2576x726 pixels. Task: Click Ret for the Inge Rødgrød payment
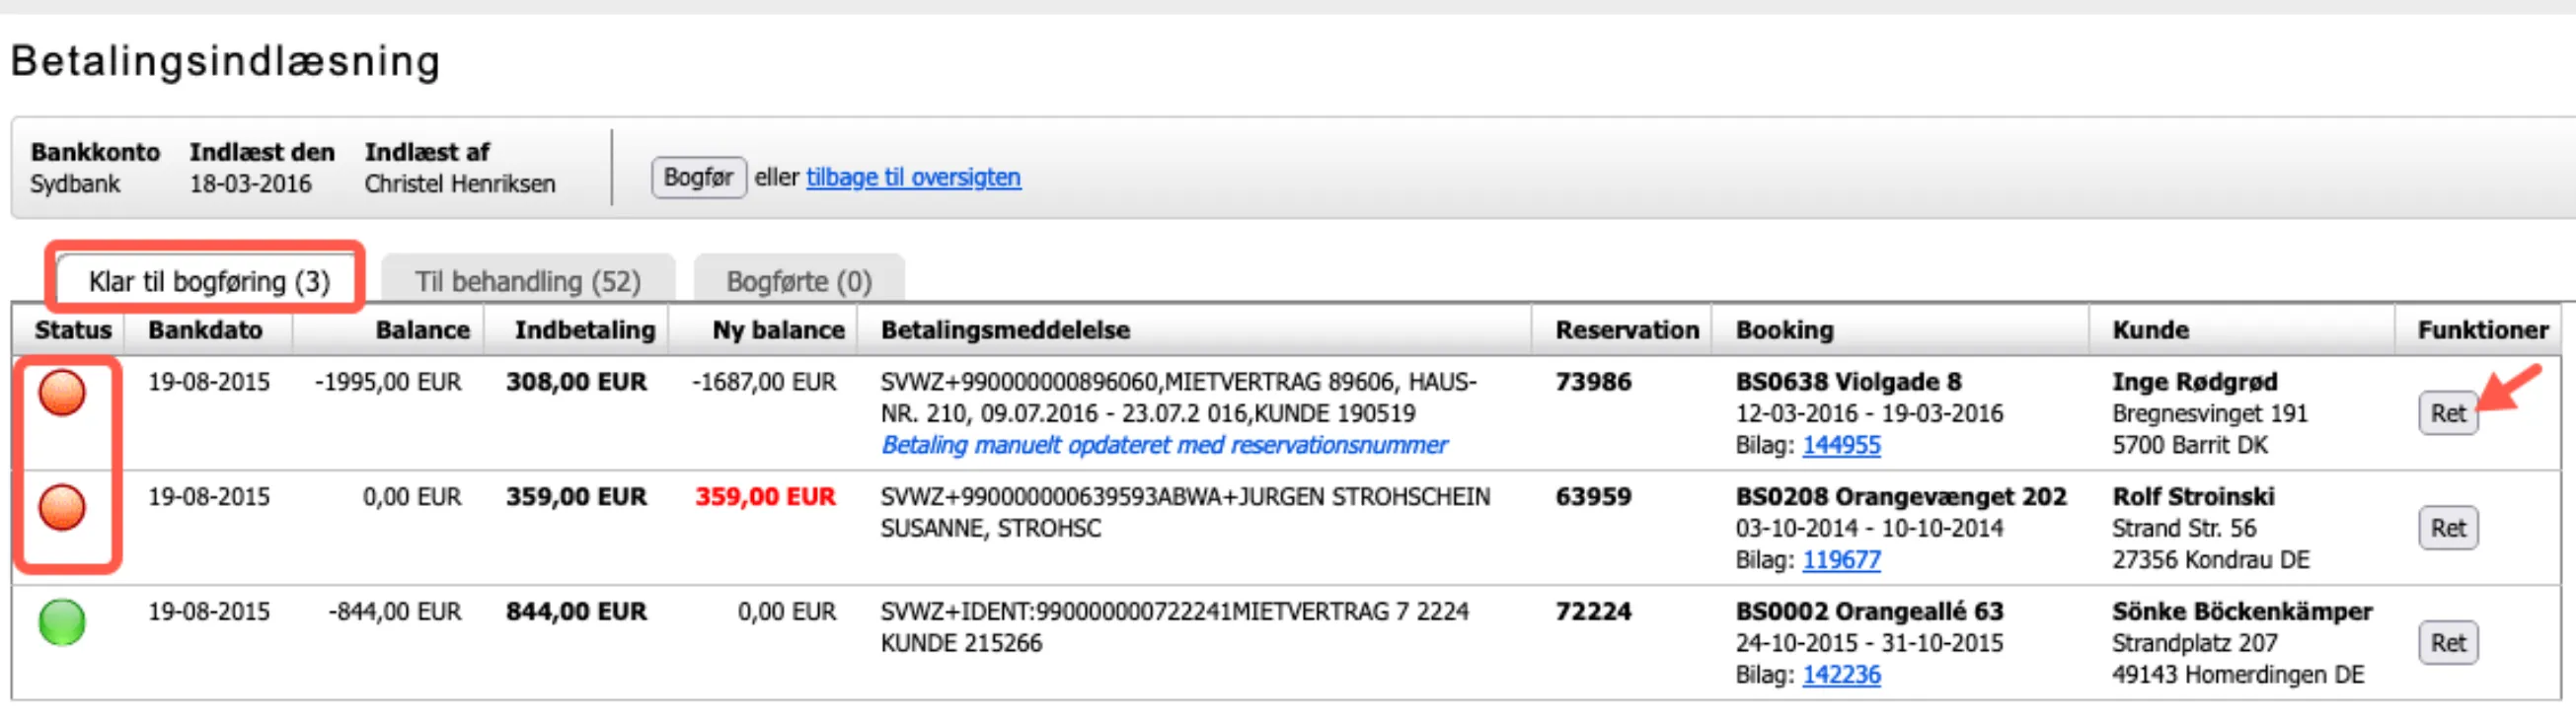[2447, 413]
